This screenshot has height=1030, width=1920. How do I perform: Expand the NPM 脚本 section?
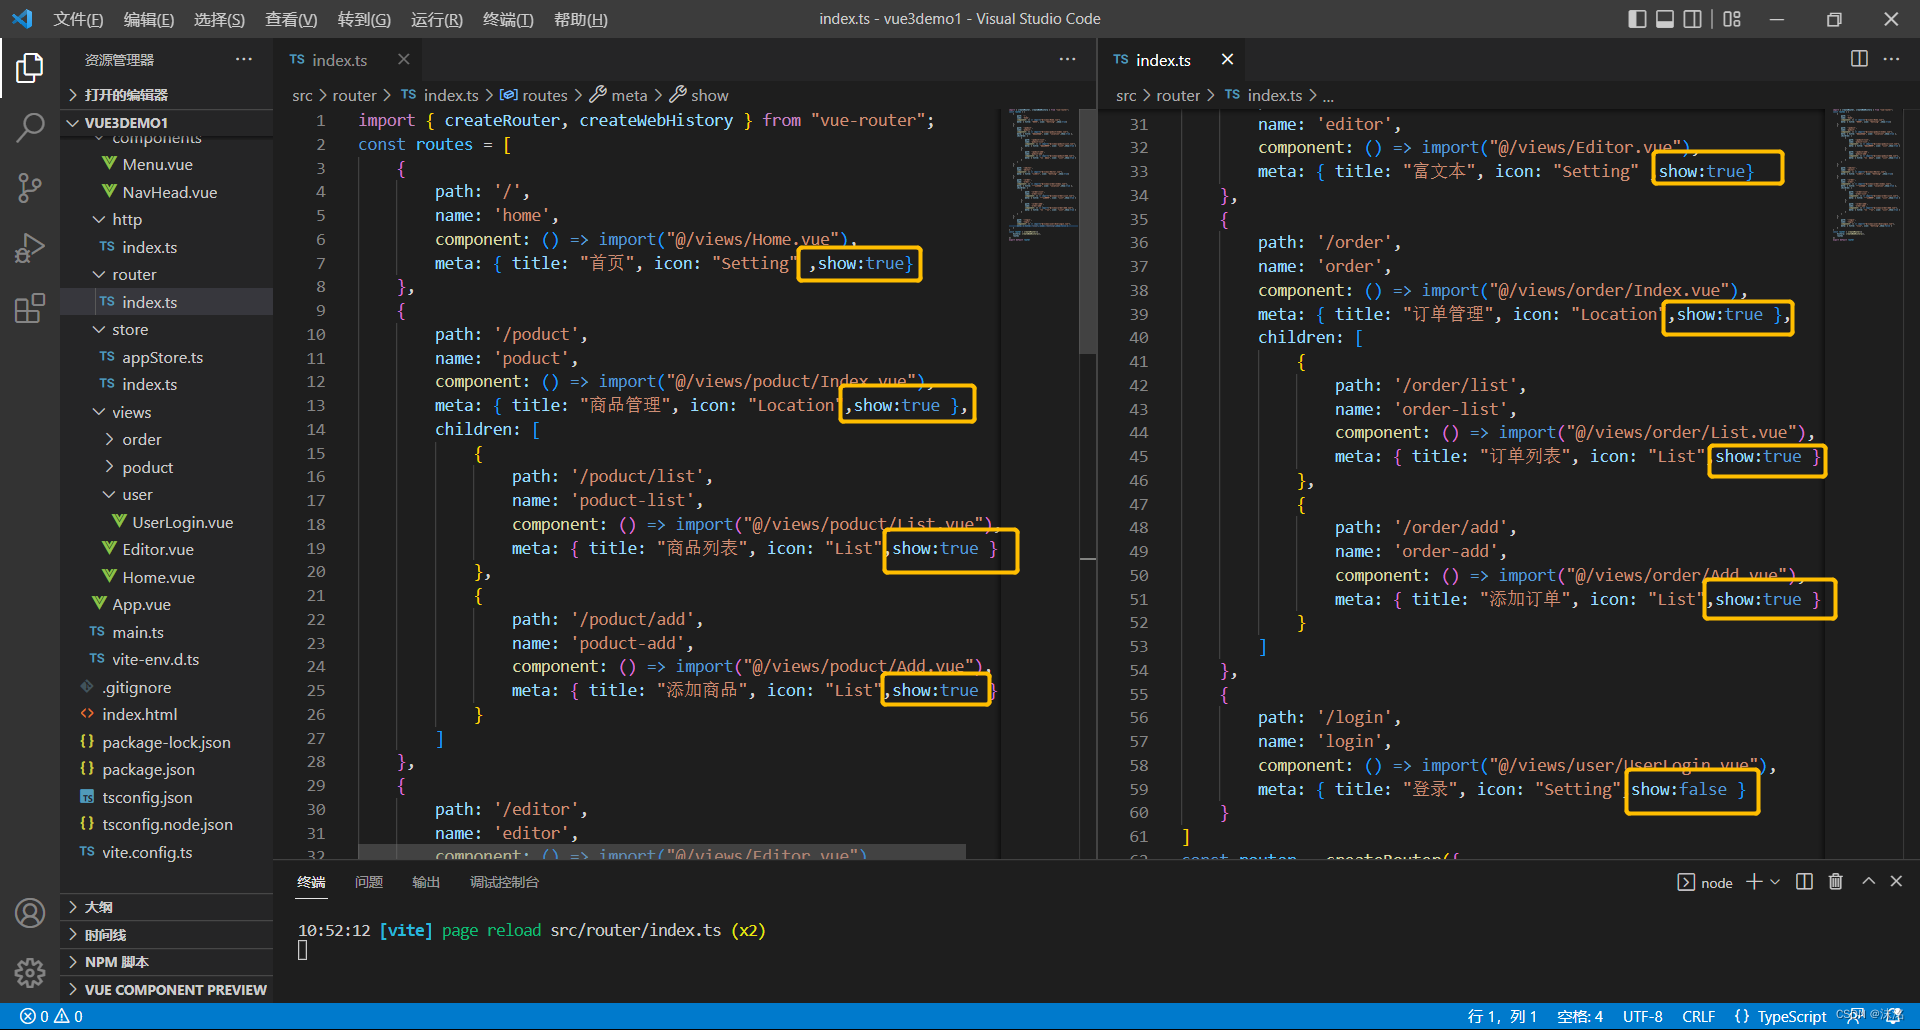[116, 961]
